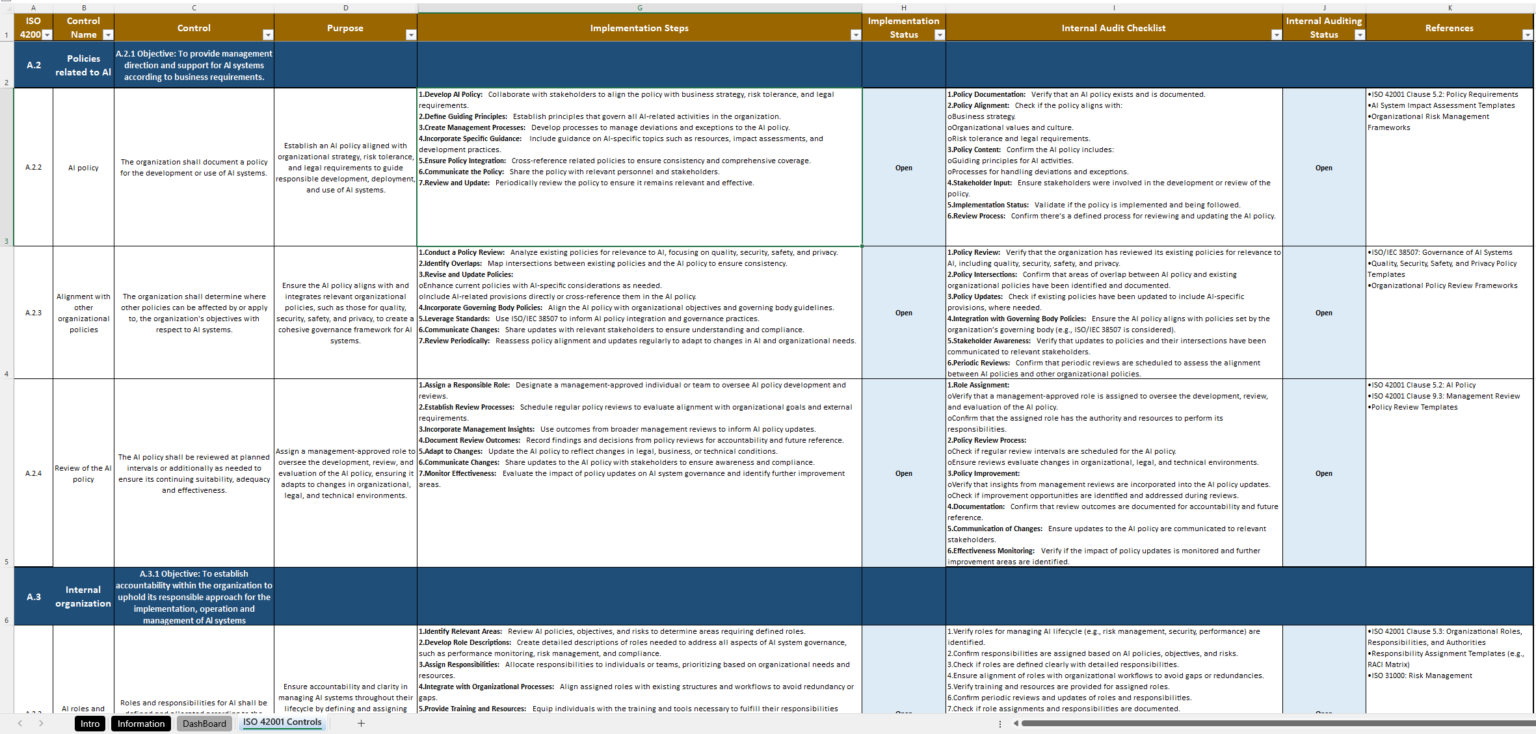Select the AI policy control name cell
Screen dimensions: 1536x734
pos(83,168)
